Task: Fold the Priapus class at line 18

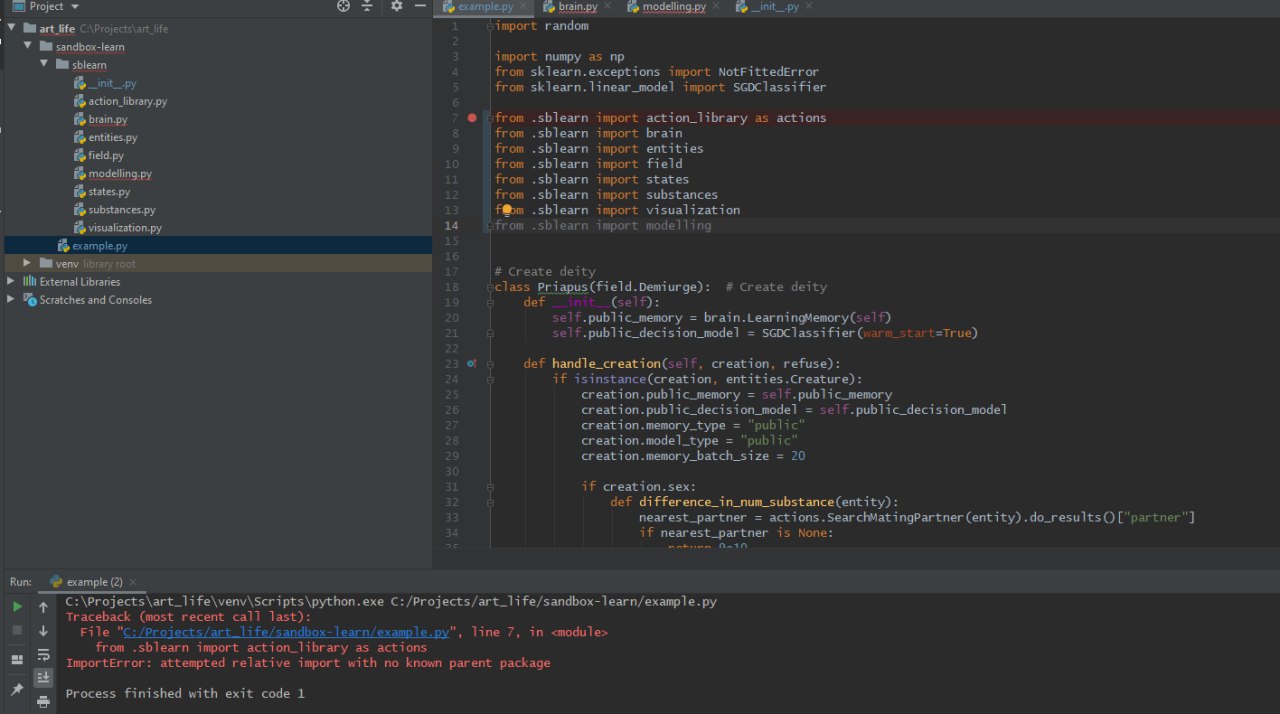Action: (490, 287)
